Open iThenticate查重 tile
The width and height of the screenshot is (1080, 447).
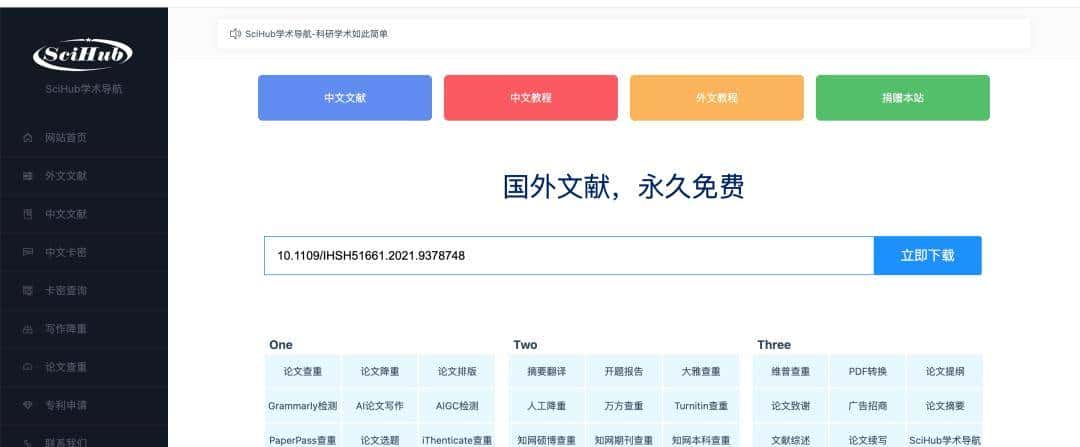tap(457, 435)
